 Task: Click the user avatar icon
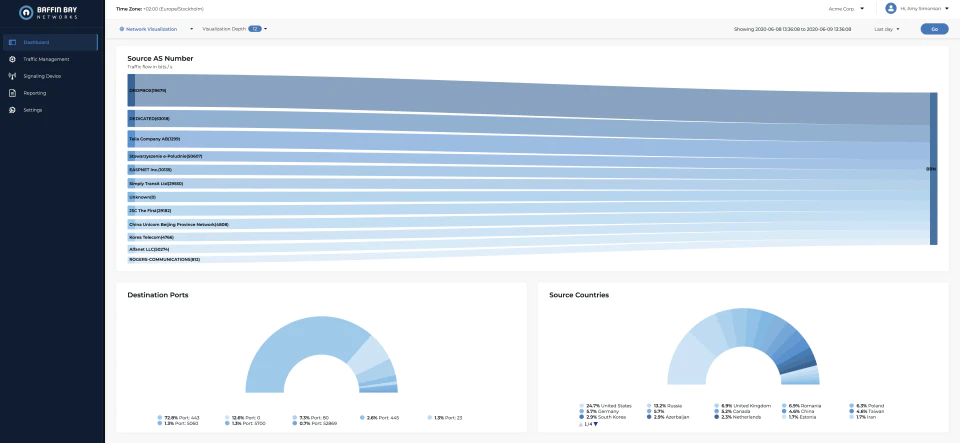pyautogui.click(x=891, y=9)
